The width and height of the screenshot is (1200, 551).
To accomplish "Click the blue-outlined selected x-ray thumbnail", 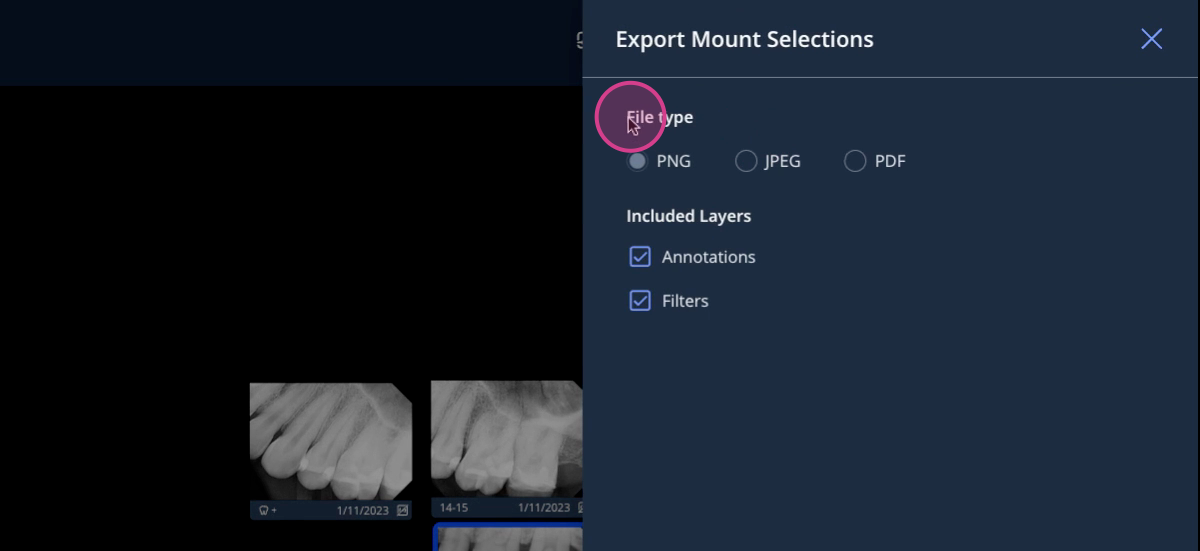I will [x=509, y=537].
